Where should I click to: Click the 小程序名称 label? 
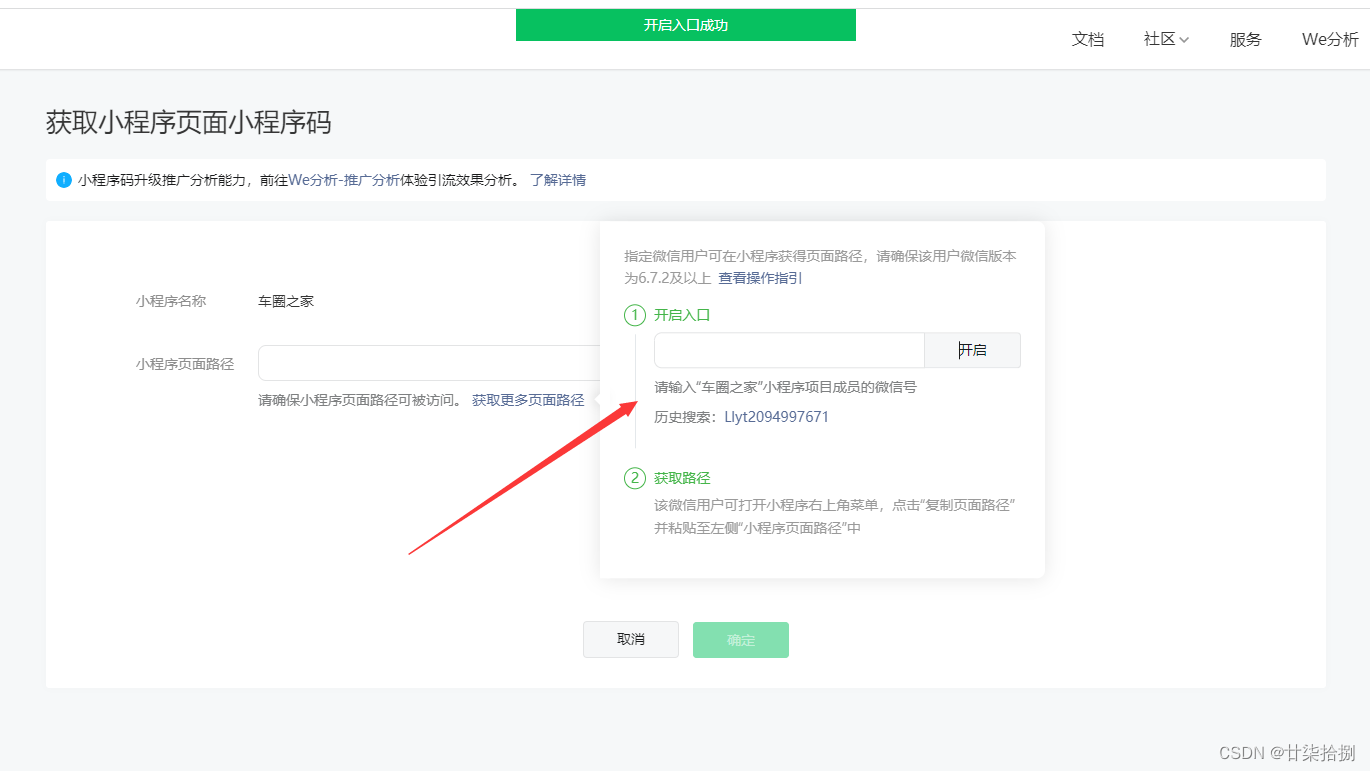pos(171,301)
